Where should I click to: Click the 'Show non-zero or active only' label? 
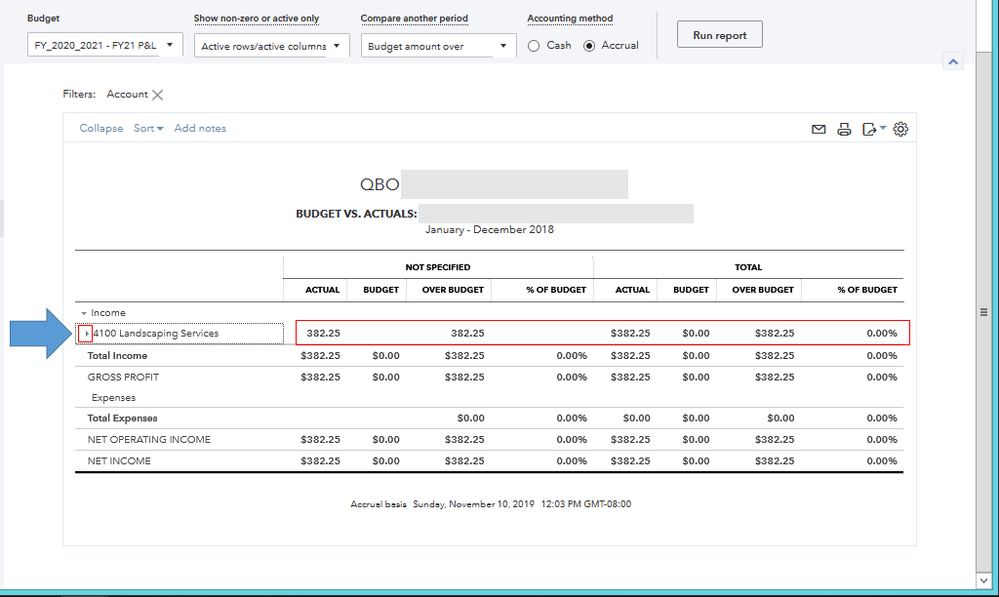[257, 18]
